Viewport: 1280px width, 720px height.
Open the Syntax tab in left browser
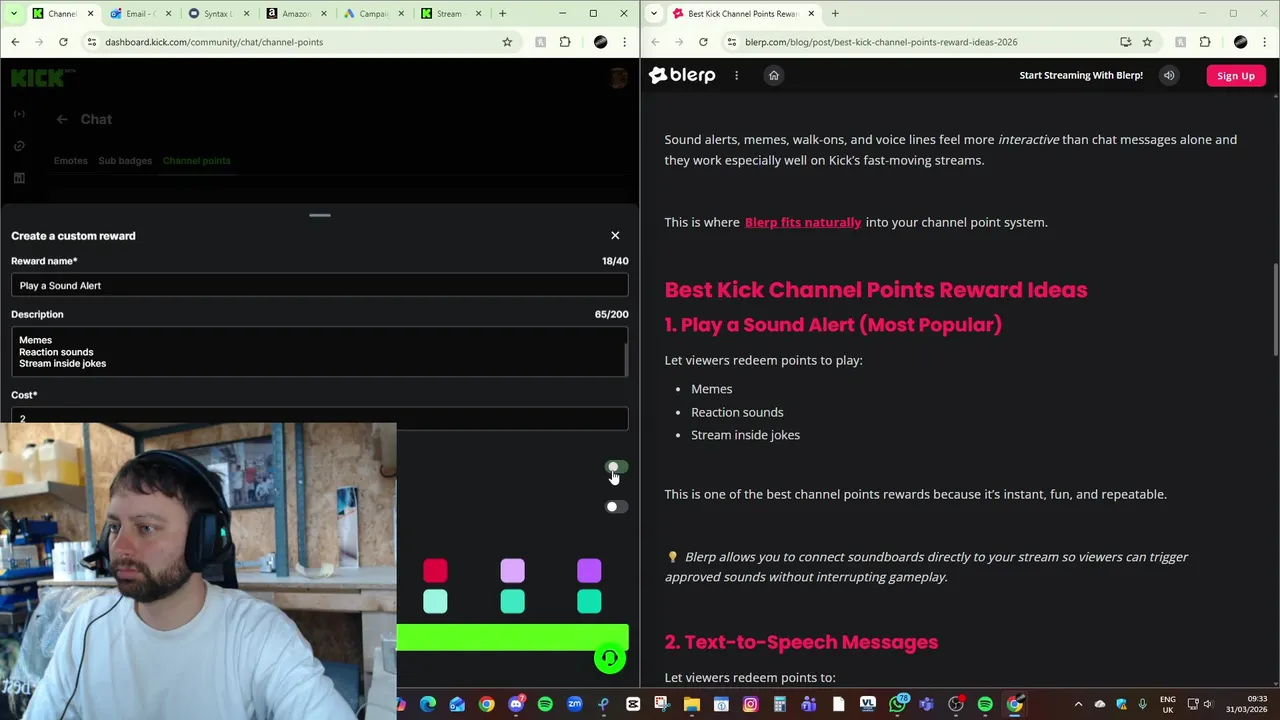[x=217, y=14]
